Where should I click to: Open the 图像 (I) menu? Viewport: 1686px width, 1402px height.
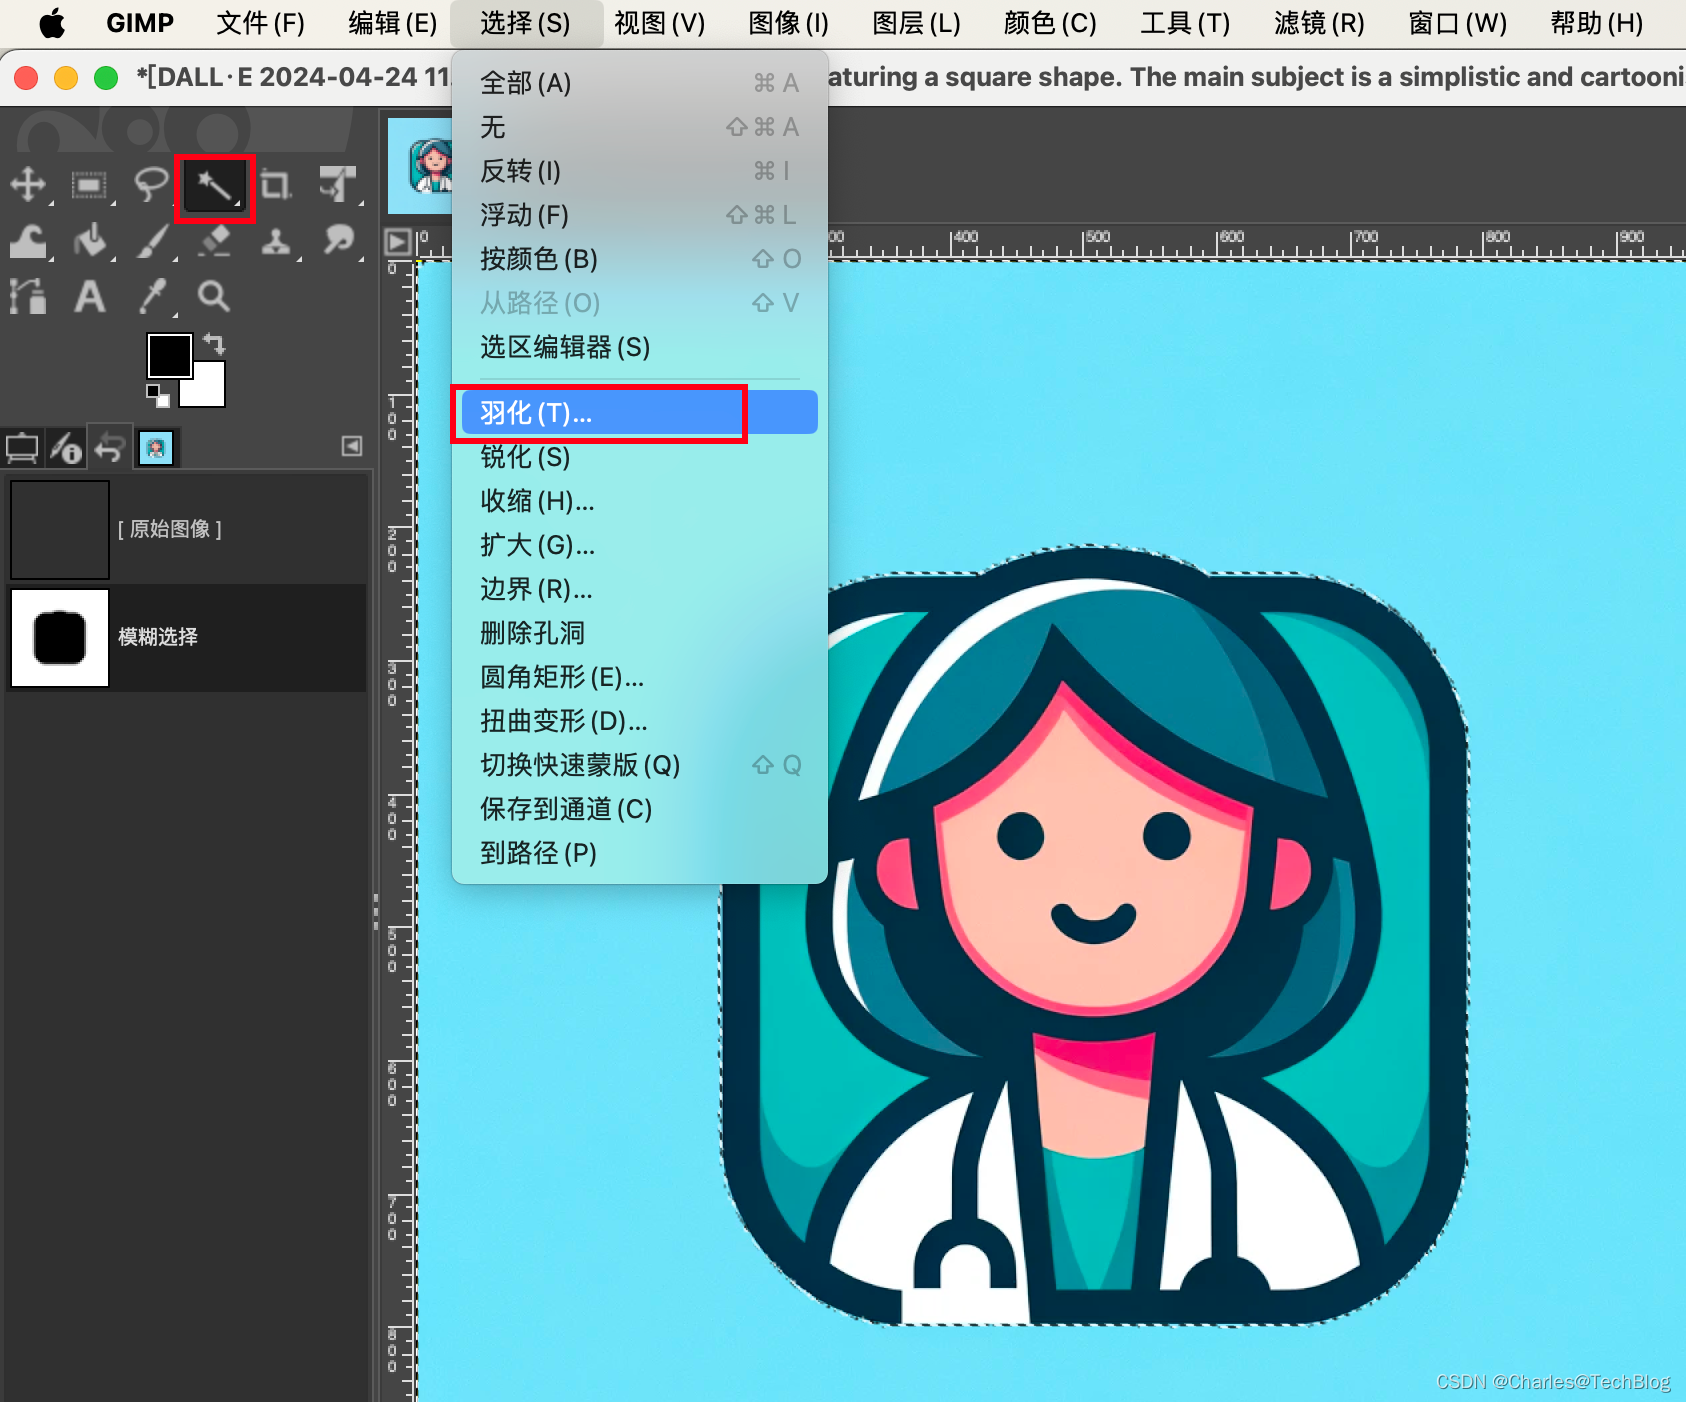pyautogui.click(x=789, y=23)
